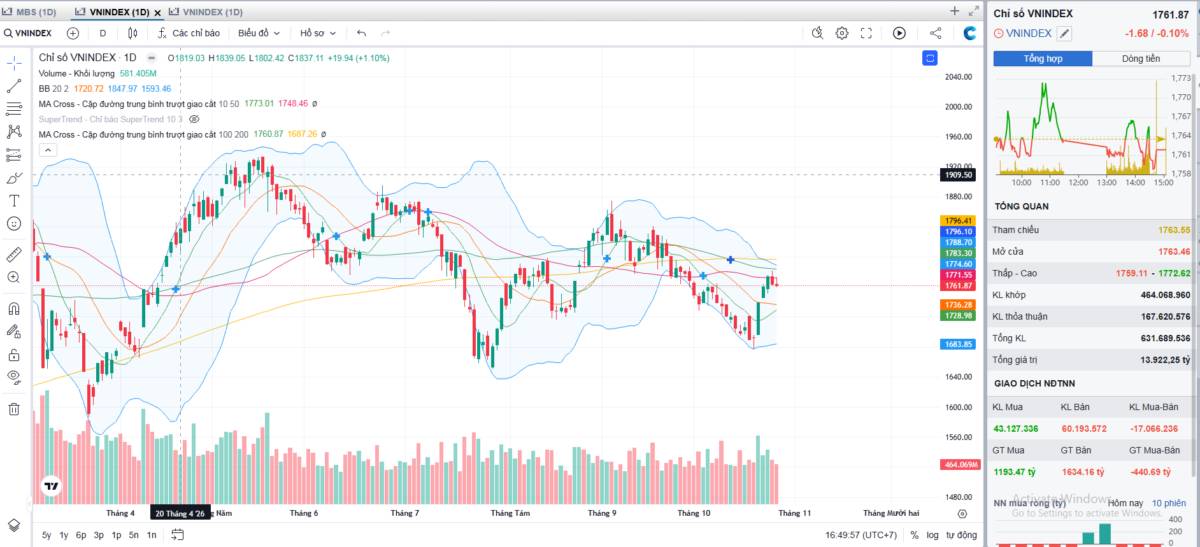Open the Các chỉ báo indicators dialog
Image resolution: width=1200 pixels, height=547 pixels.
point(187,33)
